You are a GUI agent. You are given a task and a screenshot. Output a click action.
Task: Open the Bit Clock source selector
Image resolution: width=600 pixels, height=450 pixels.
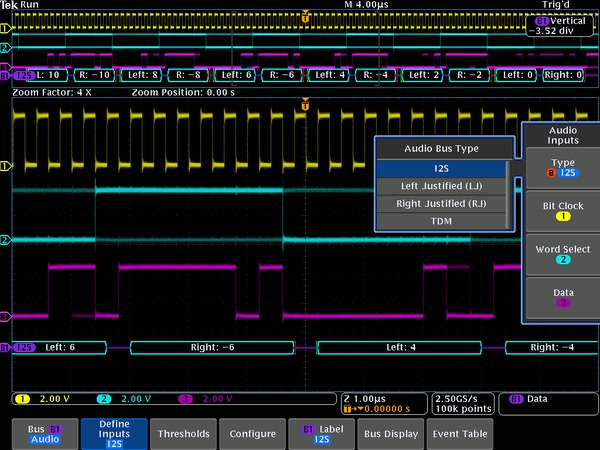pyautogui.click(x=562, y=210)
